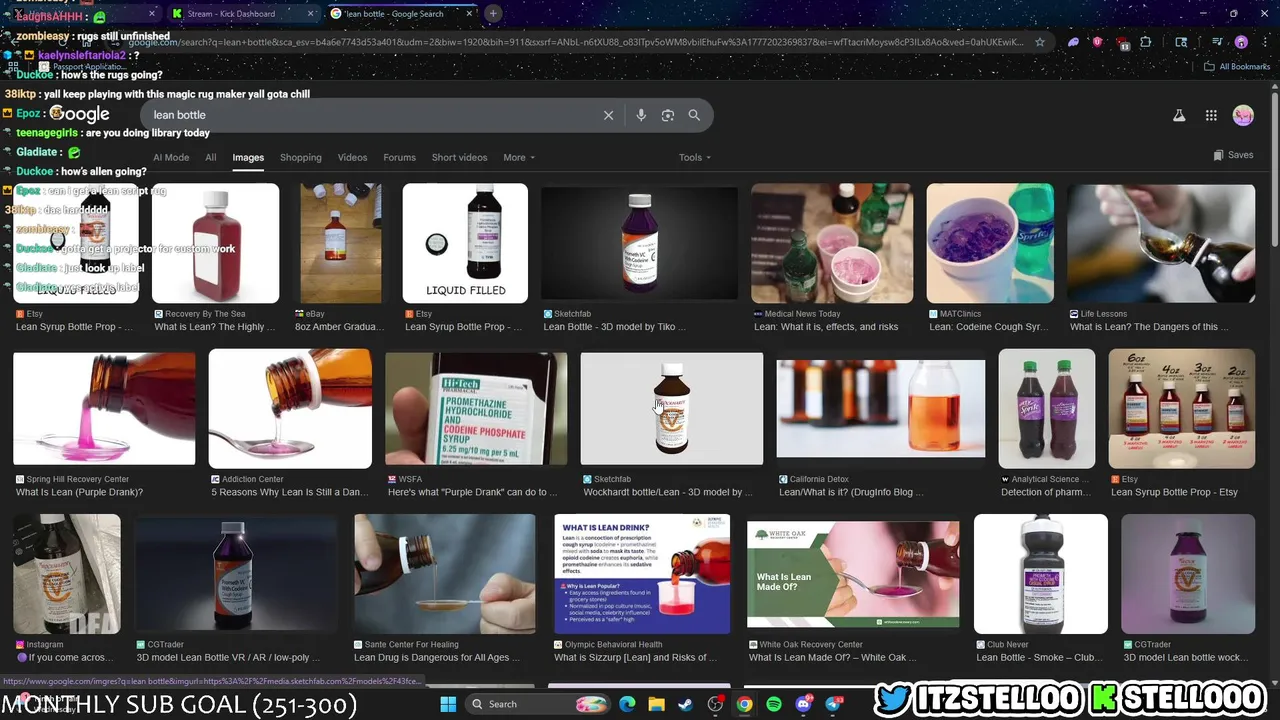The width and height of the screenshot is (1280, 720).
Task: Launch Microsoft Edge from the taskbar
Action: click(627, 704)
